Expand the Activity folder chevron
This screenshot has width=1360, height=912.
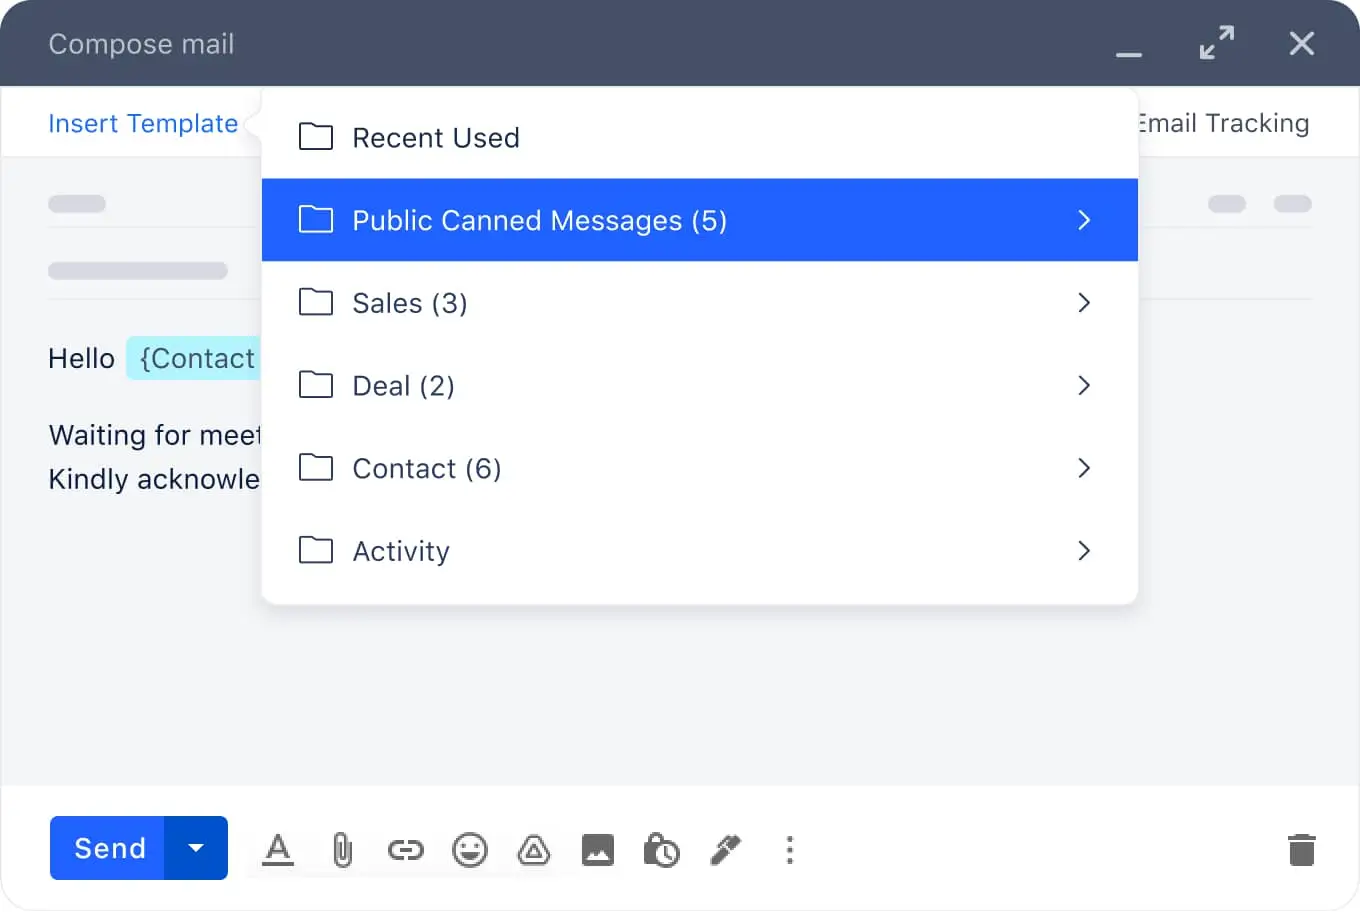coord(1083,551)
